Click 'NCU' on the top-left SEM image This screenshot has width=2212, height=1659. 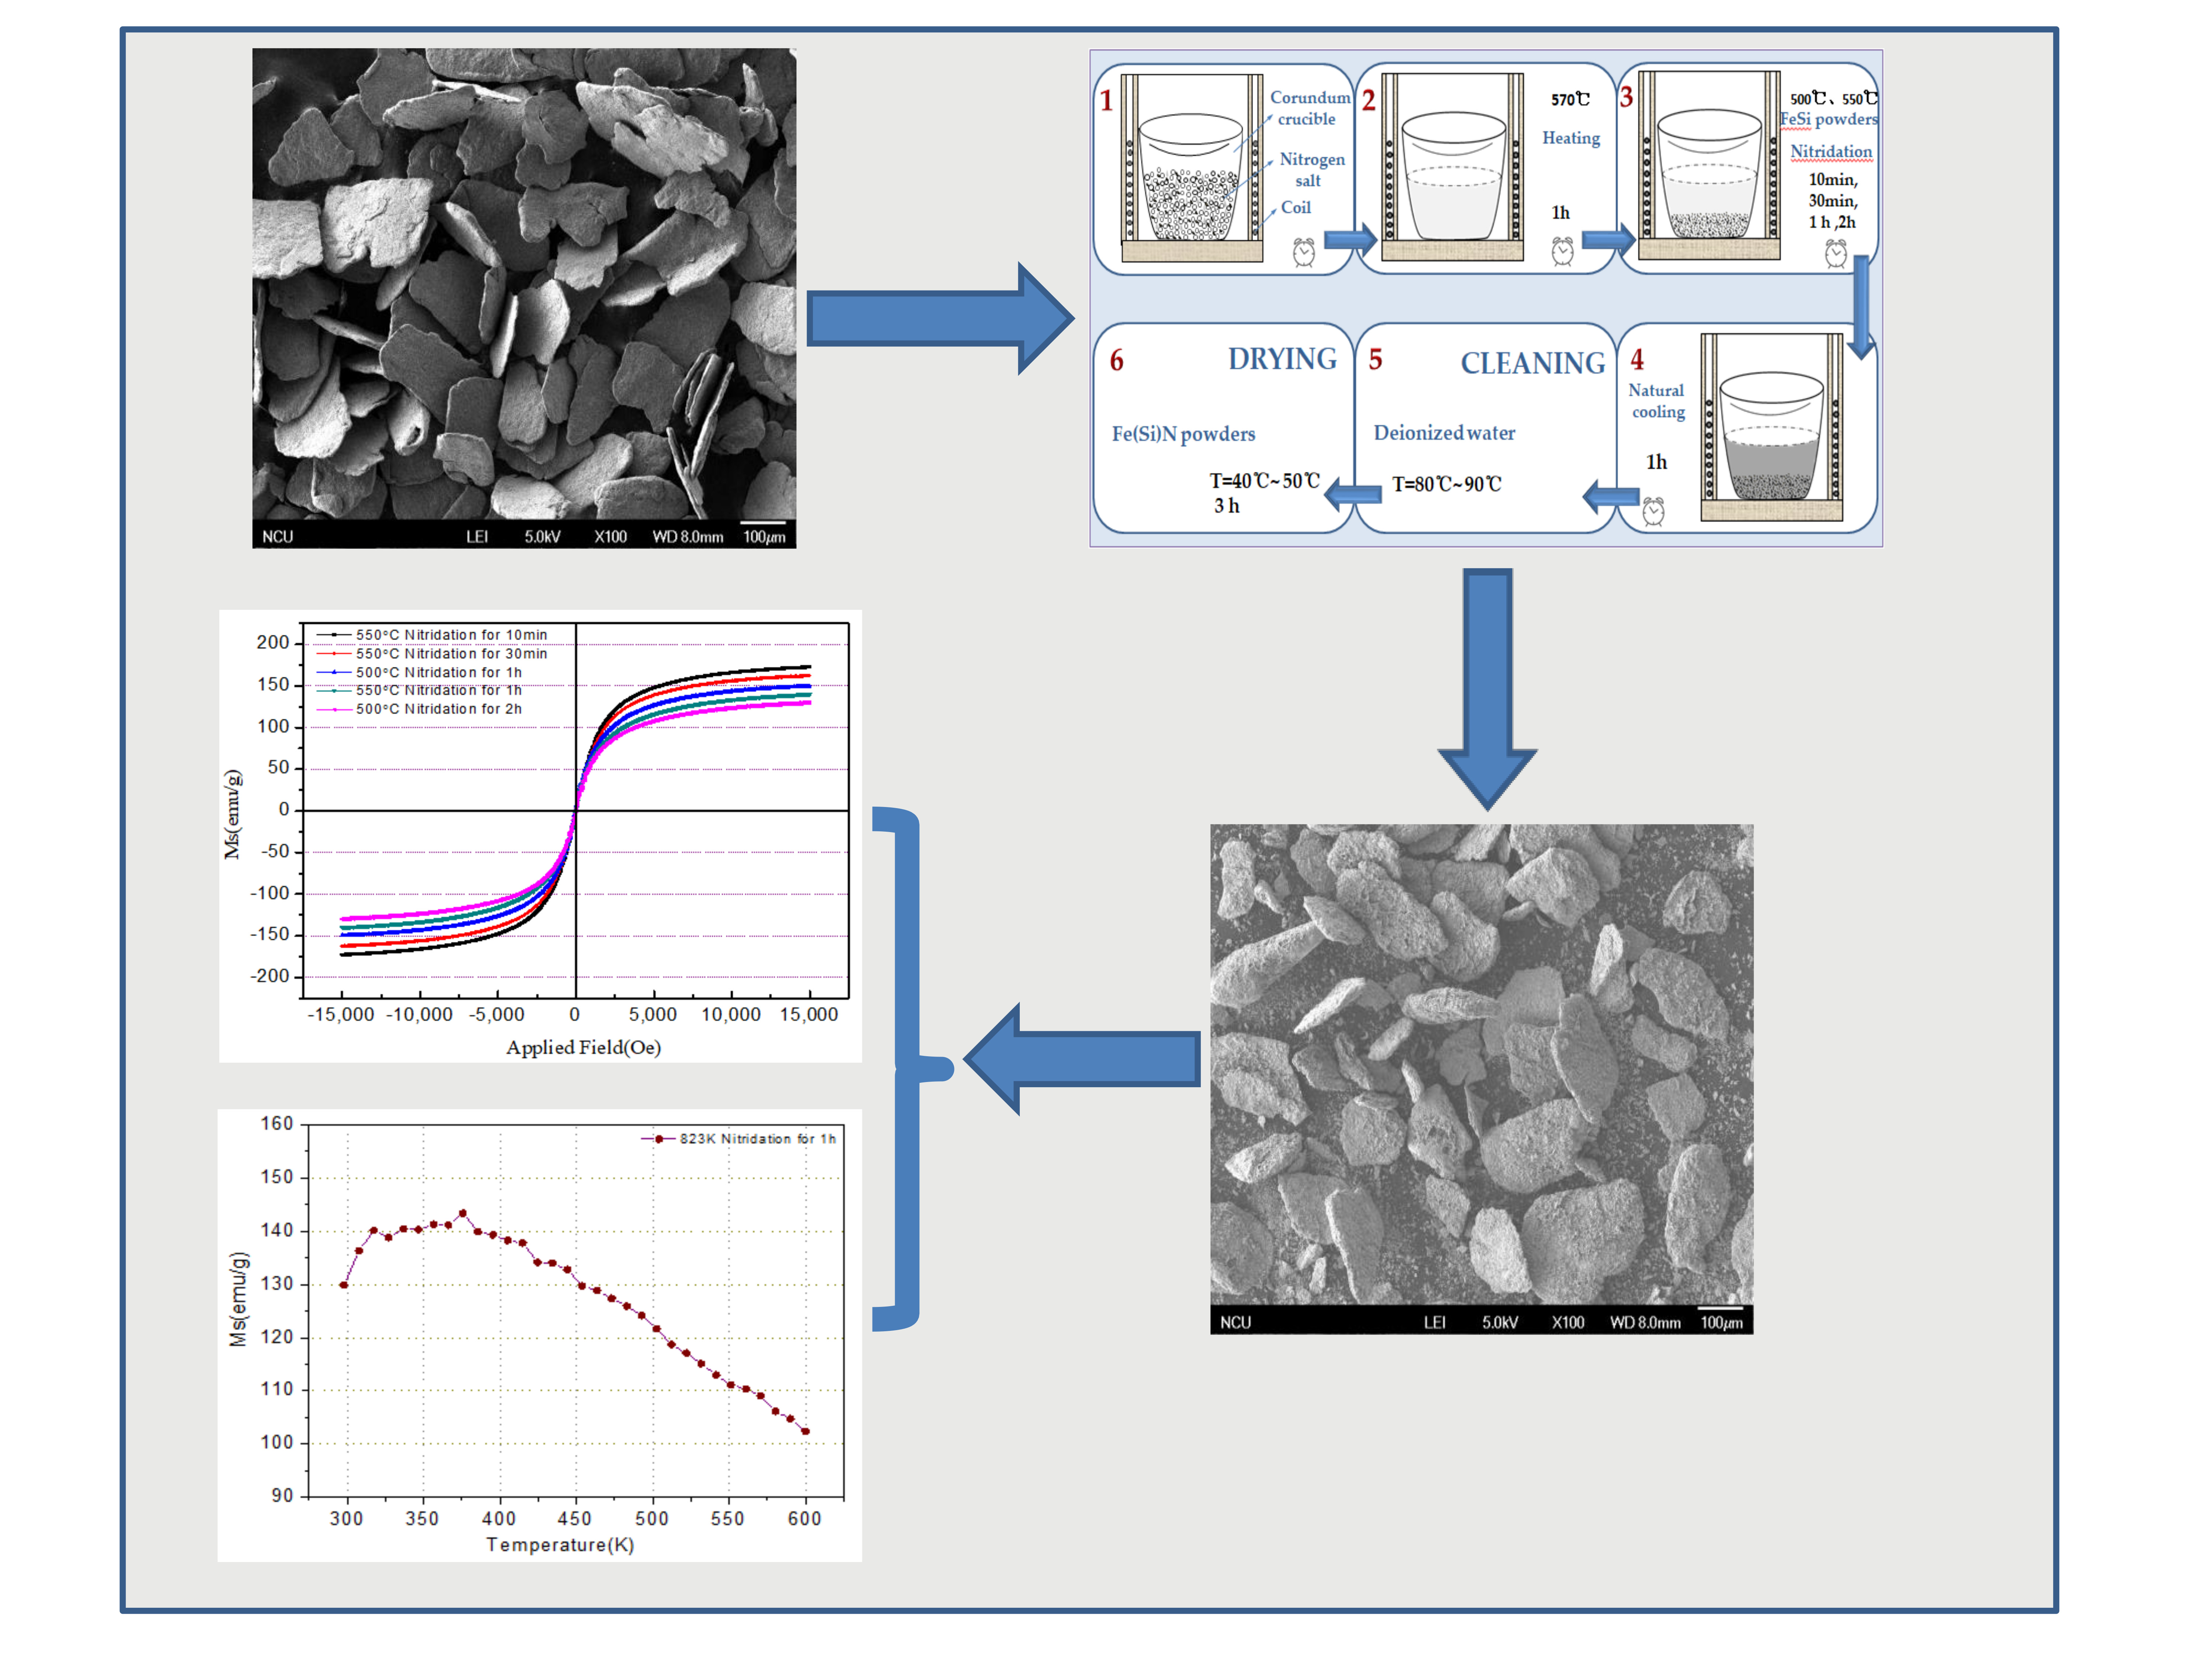click(278, 537)
